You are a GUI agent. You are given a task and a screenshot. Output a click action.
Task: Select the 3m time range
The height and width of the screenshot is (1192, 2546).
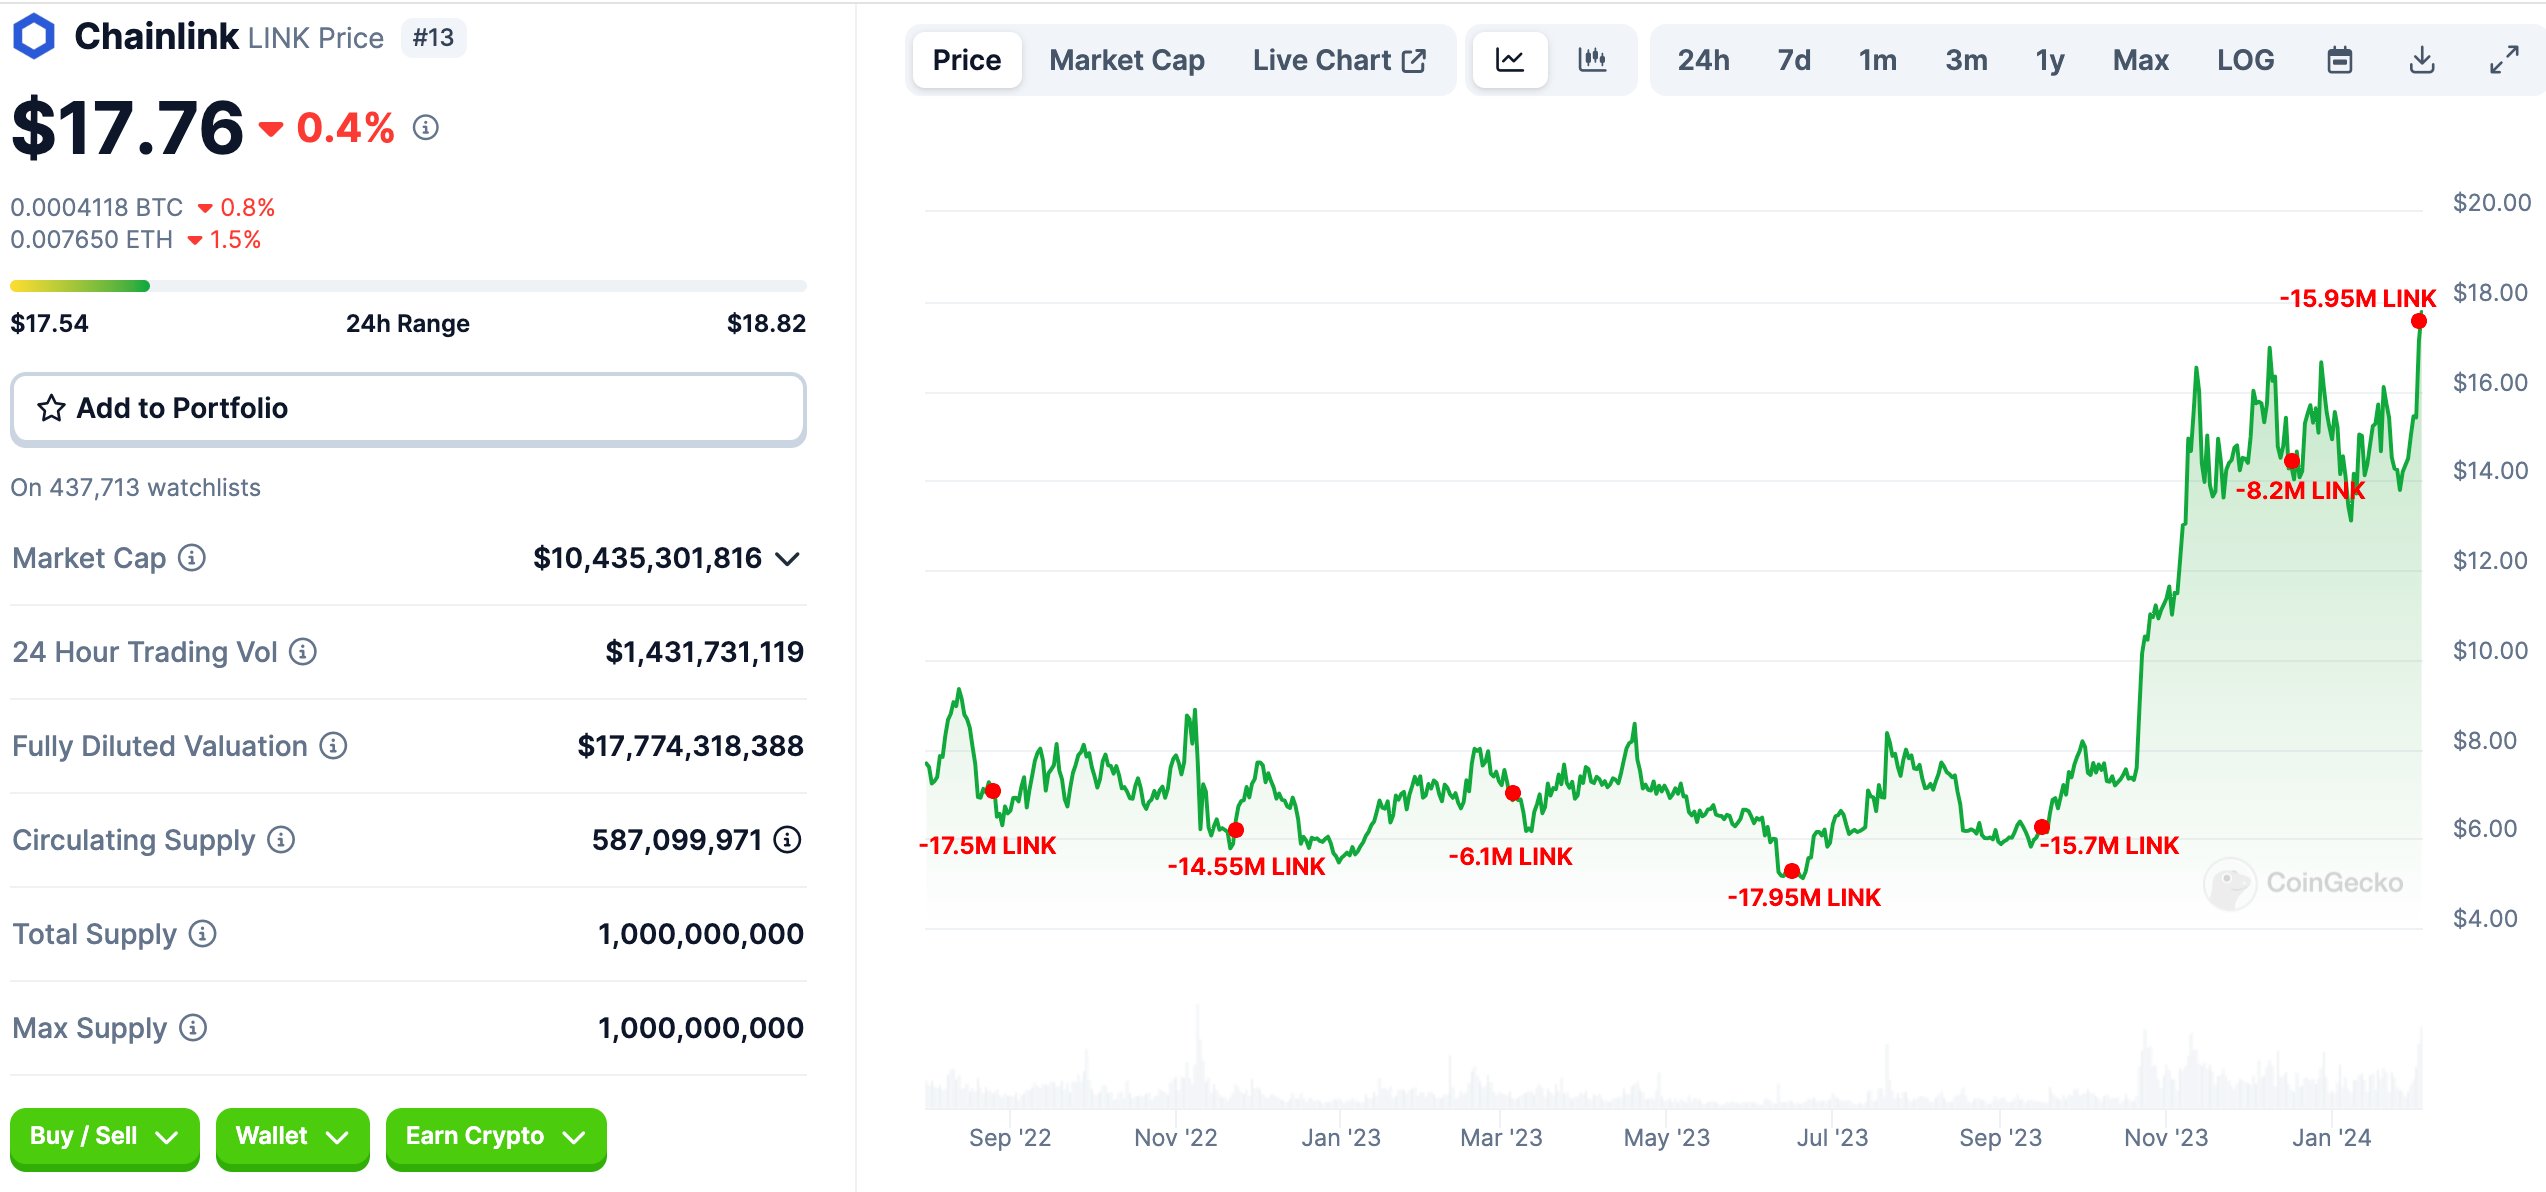pos(1966,60)
